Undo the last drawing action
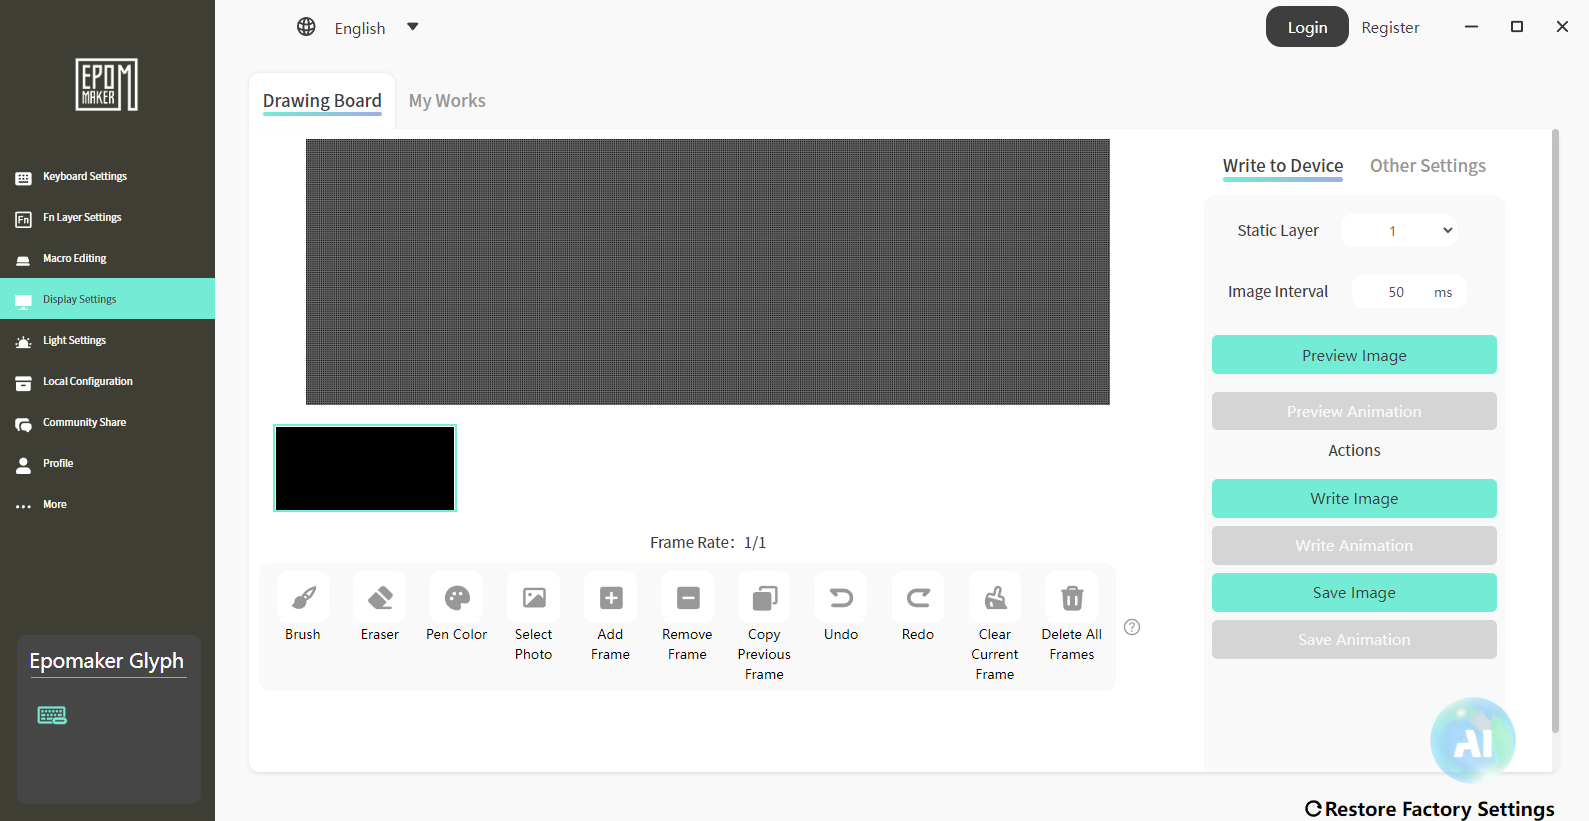This screenshot has width=1589, height=821. [841, 598]
